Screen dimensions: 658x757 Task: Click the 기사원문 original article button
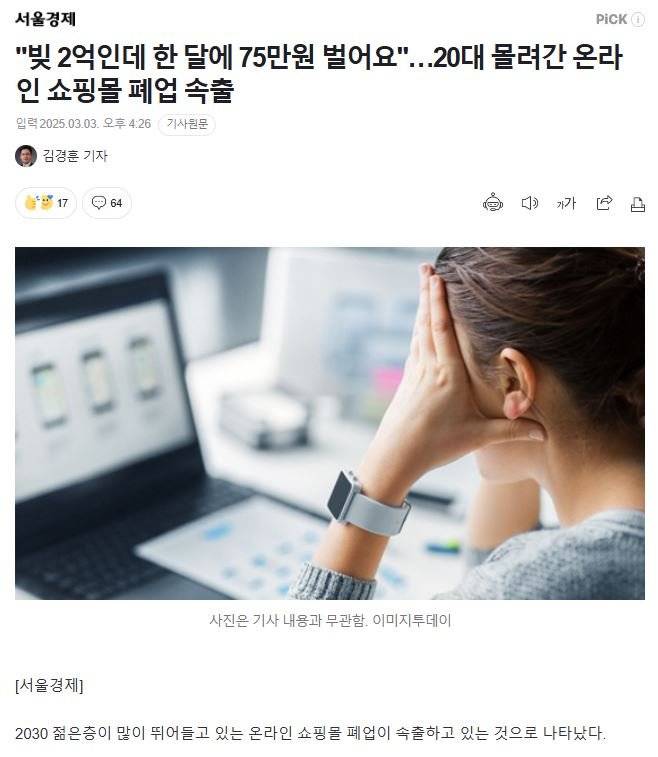187,124
